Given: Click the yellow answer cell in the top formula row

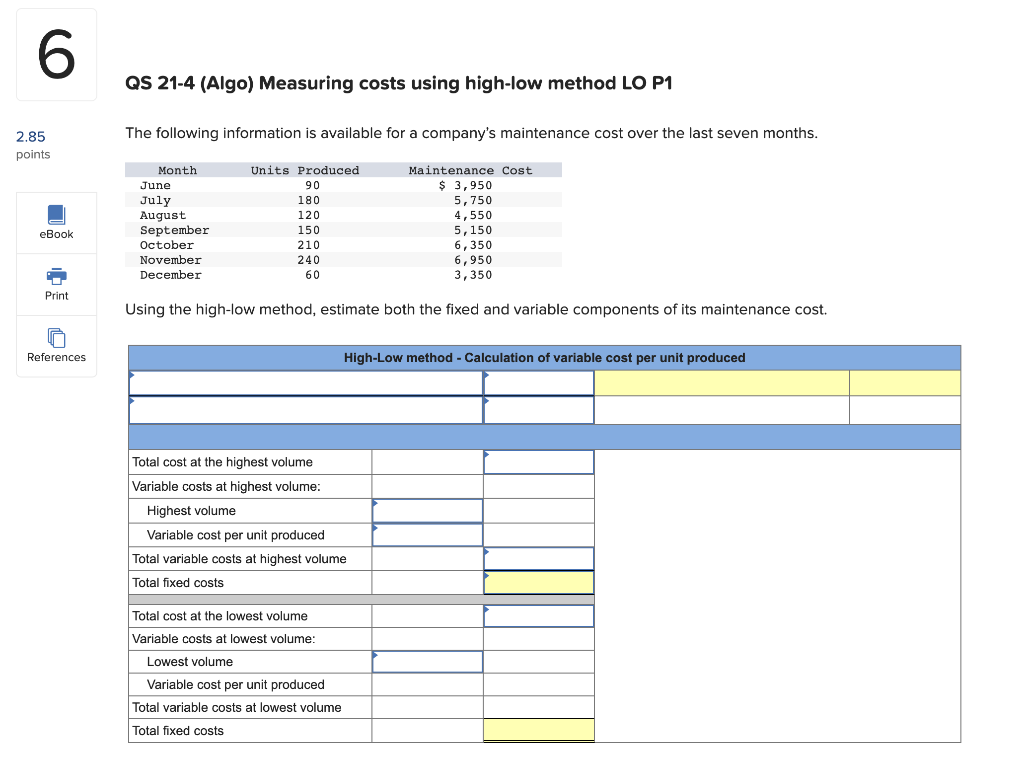Looking at the screenshot, I should [x=720, y=382].
